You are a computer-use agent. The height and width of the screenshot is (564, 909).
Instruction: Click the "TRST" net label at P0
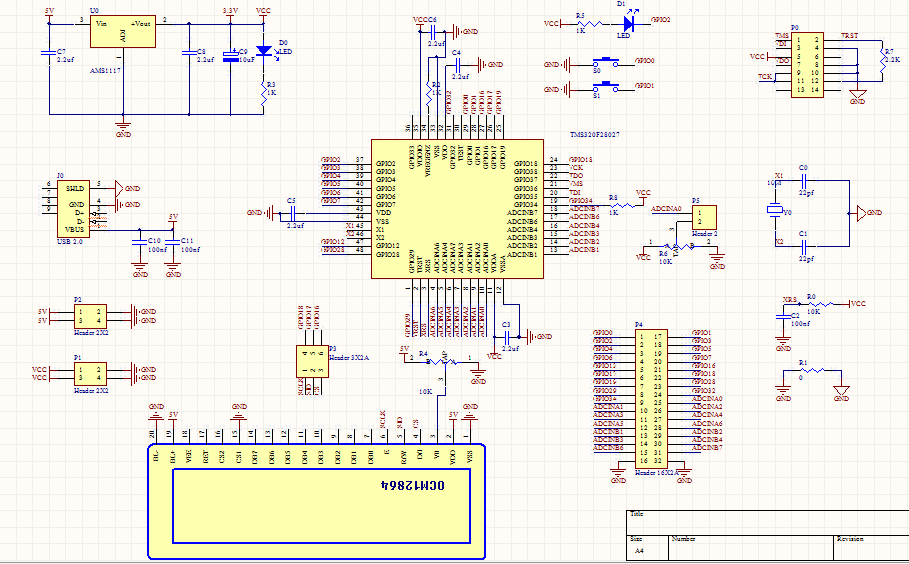click(x=850, y=36)
